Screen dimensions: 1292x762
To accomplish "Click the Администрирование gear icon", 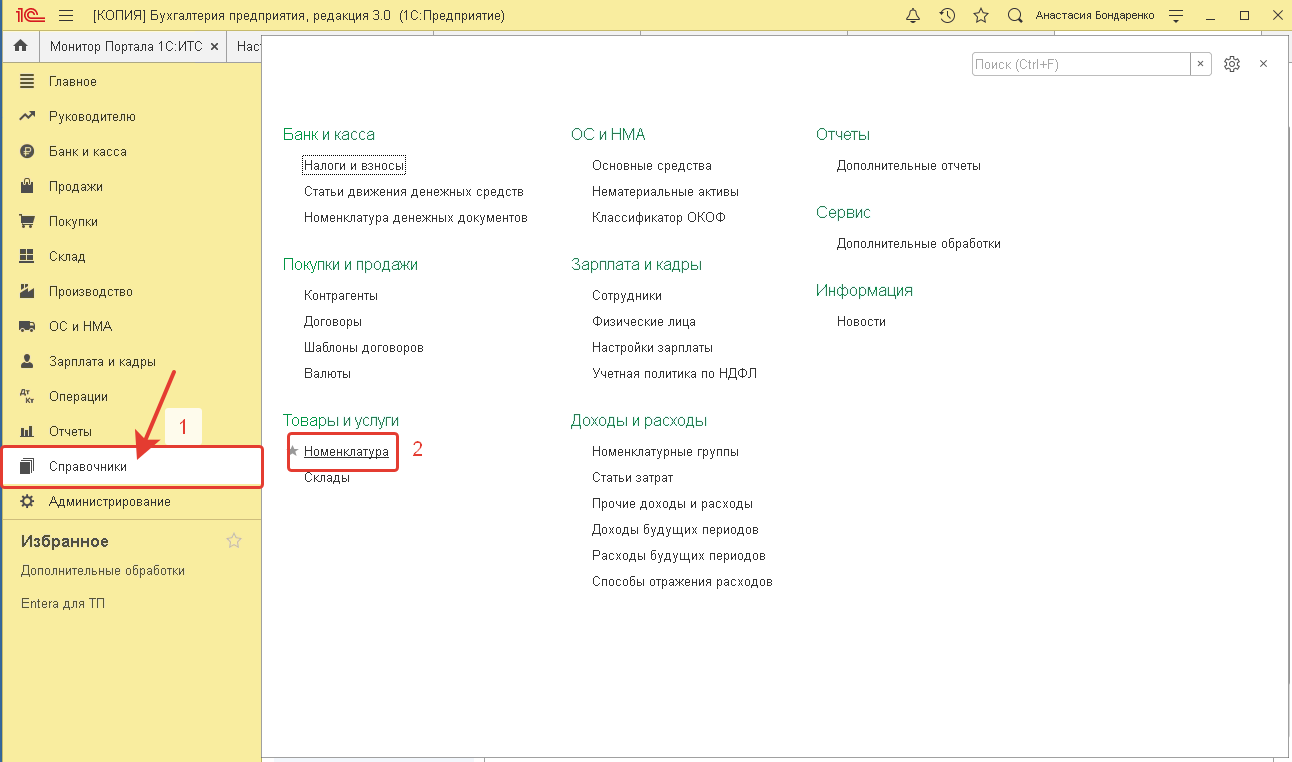I will pos(28,501).
